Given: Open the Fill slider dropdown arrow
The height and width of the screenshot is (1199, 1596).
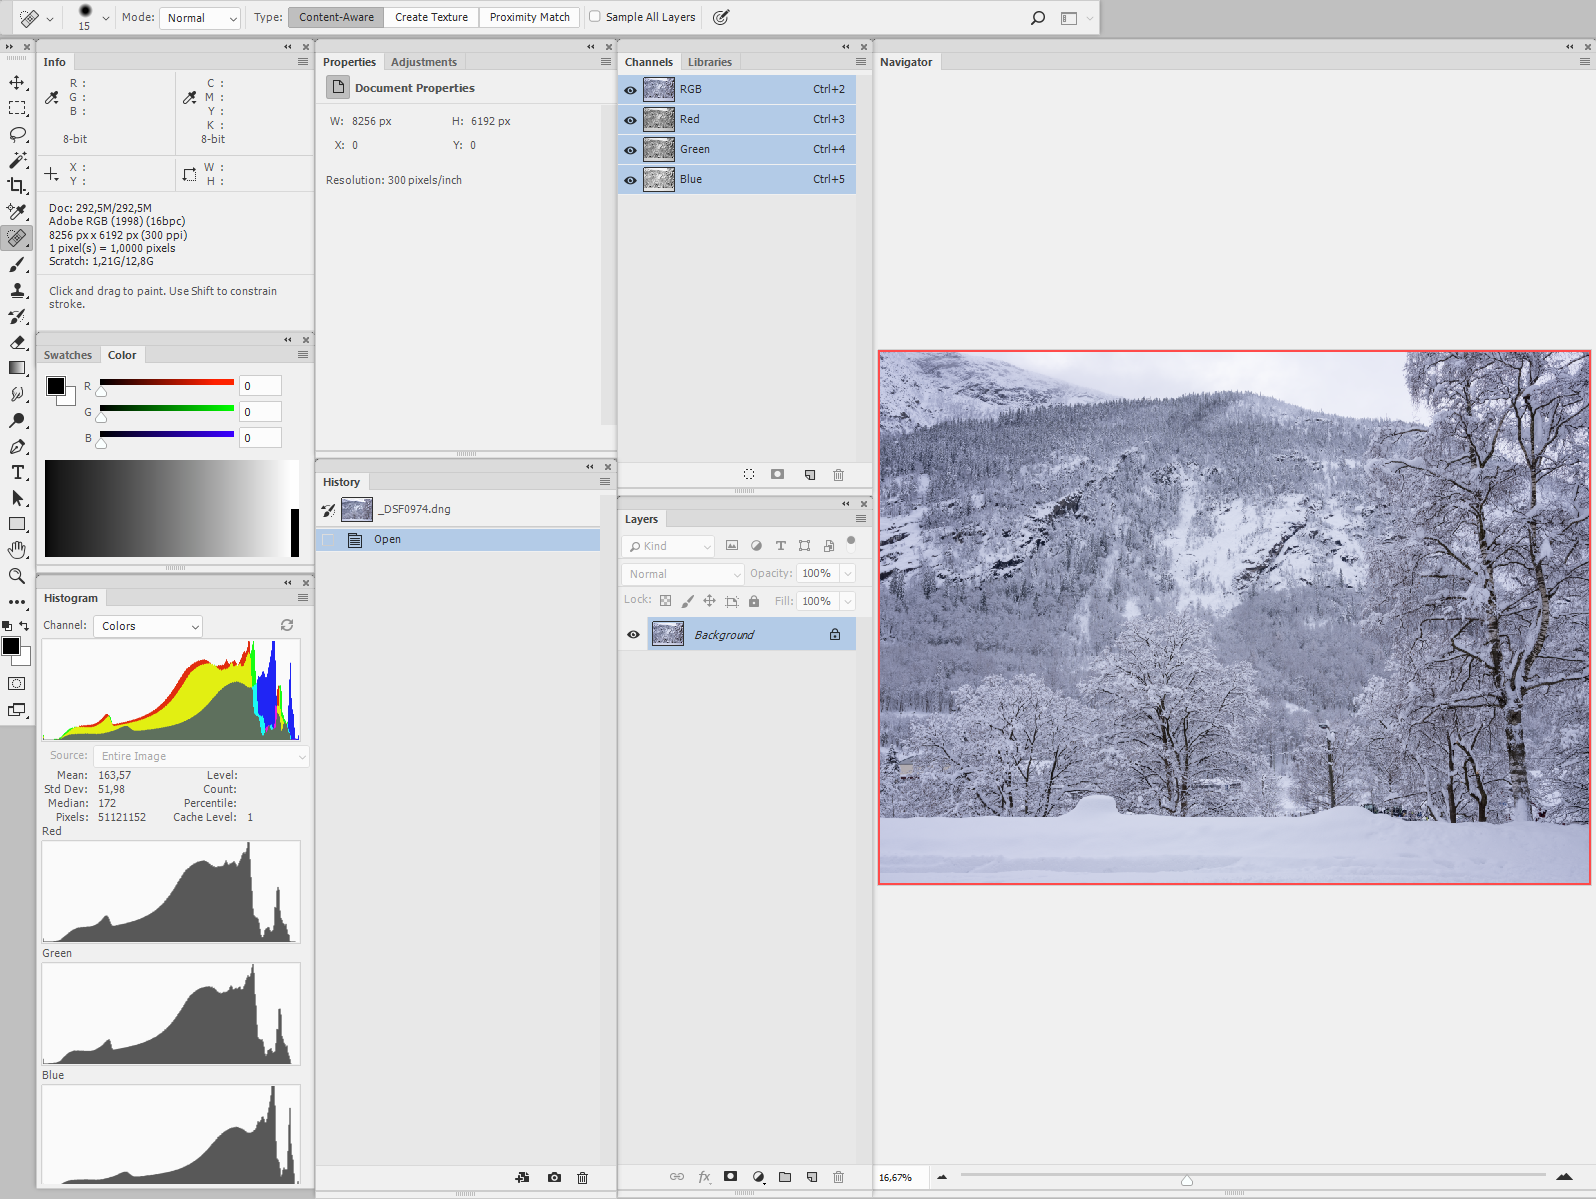Looking at the screenshot, I should point(848,601).
